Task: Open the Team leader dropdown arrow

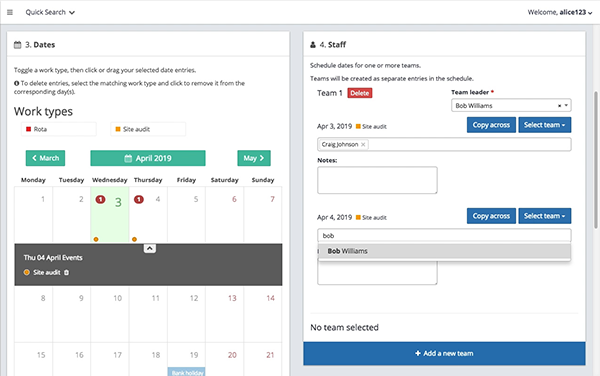Action: point(566,106)
